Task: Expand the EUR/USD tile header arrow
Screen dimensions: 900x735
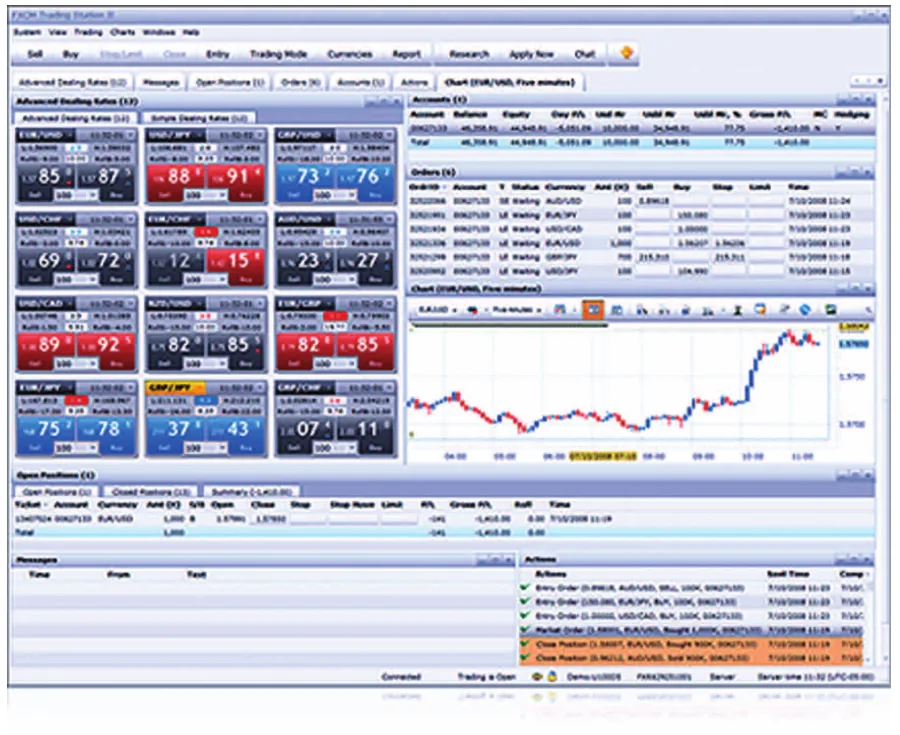Action: (131, 135)
